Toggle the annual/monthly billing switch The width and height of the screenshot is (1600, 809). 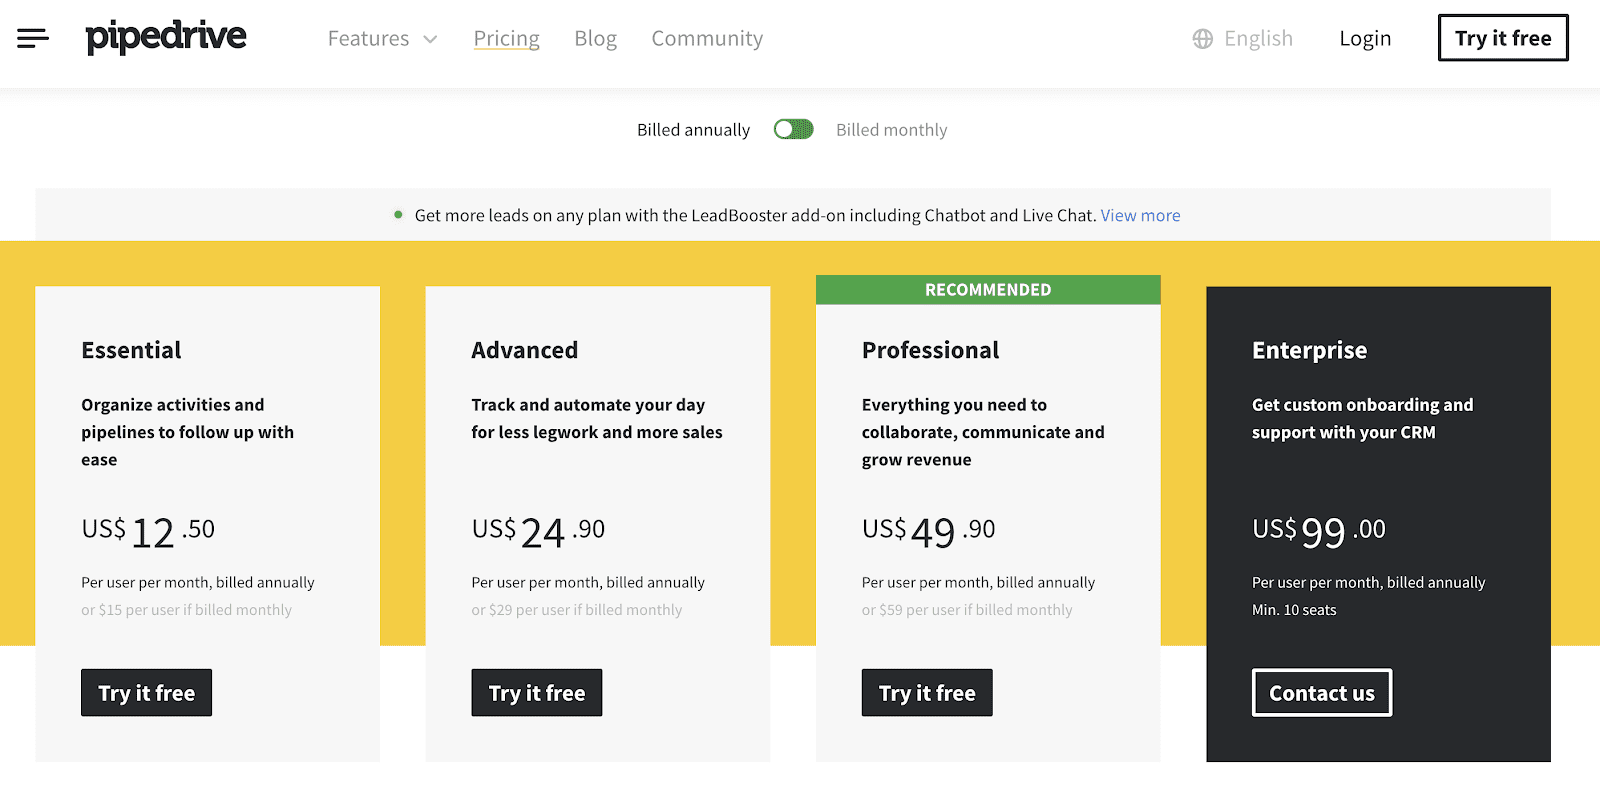[x=794, y=129]
